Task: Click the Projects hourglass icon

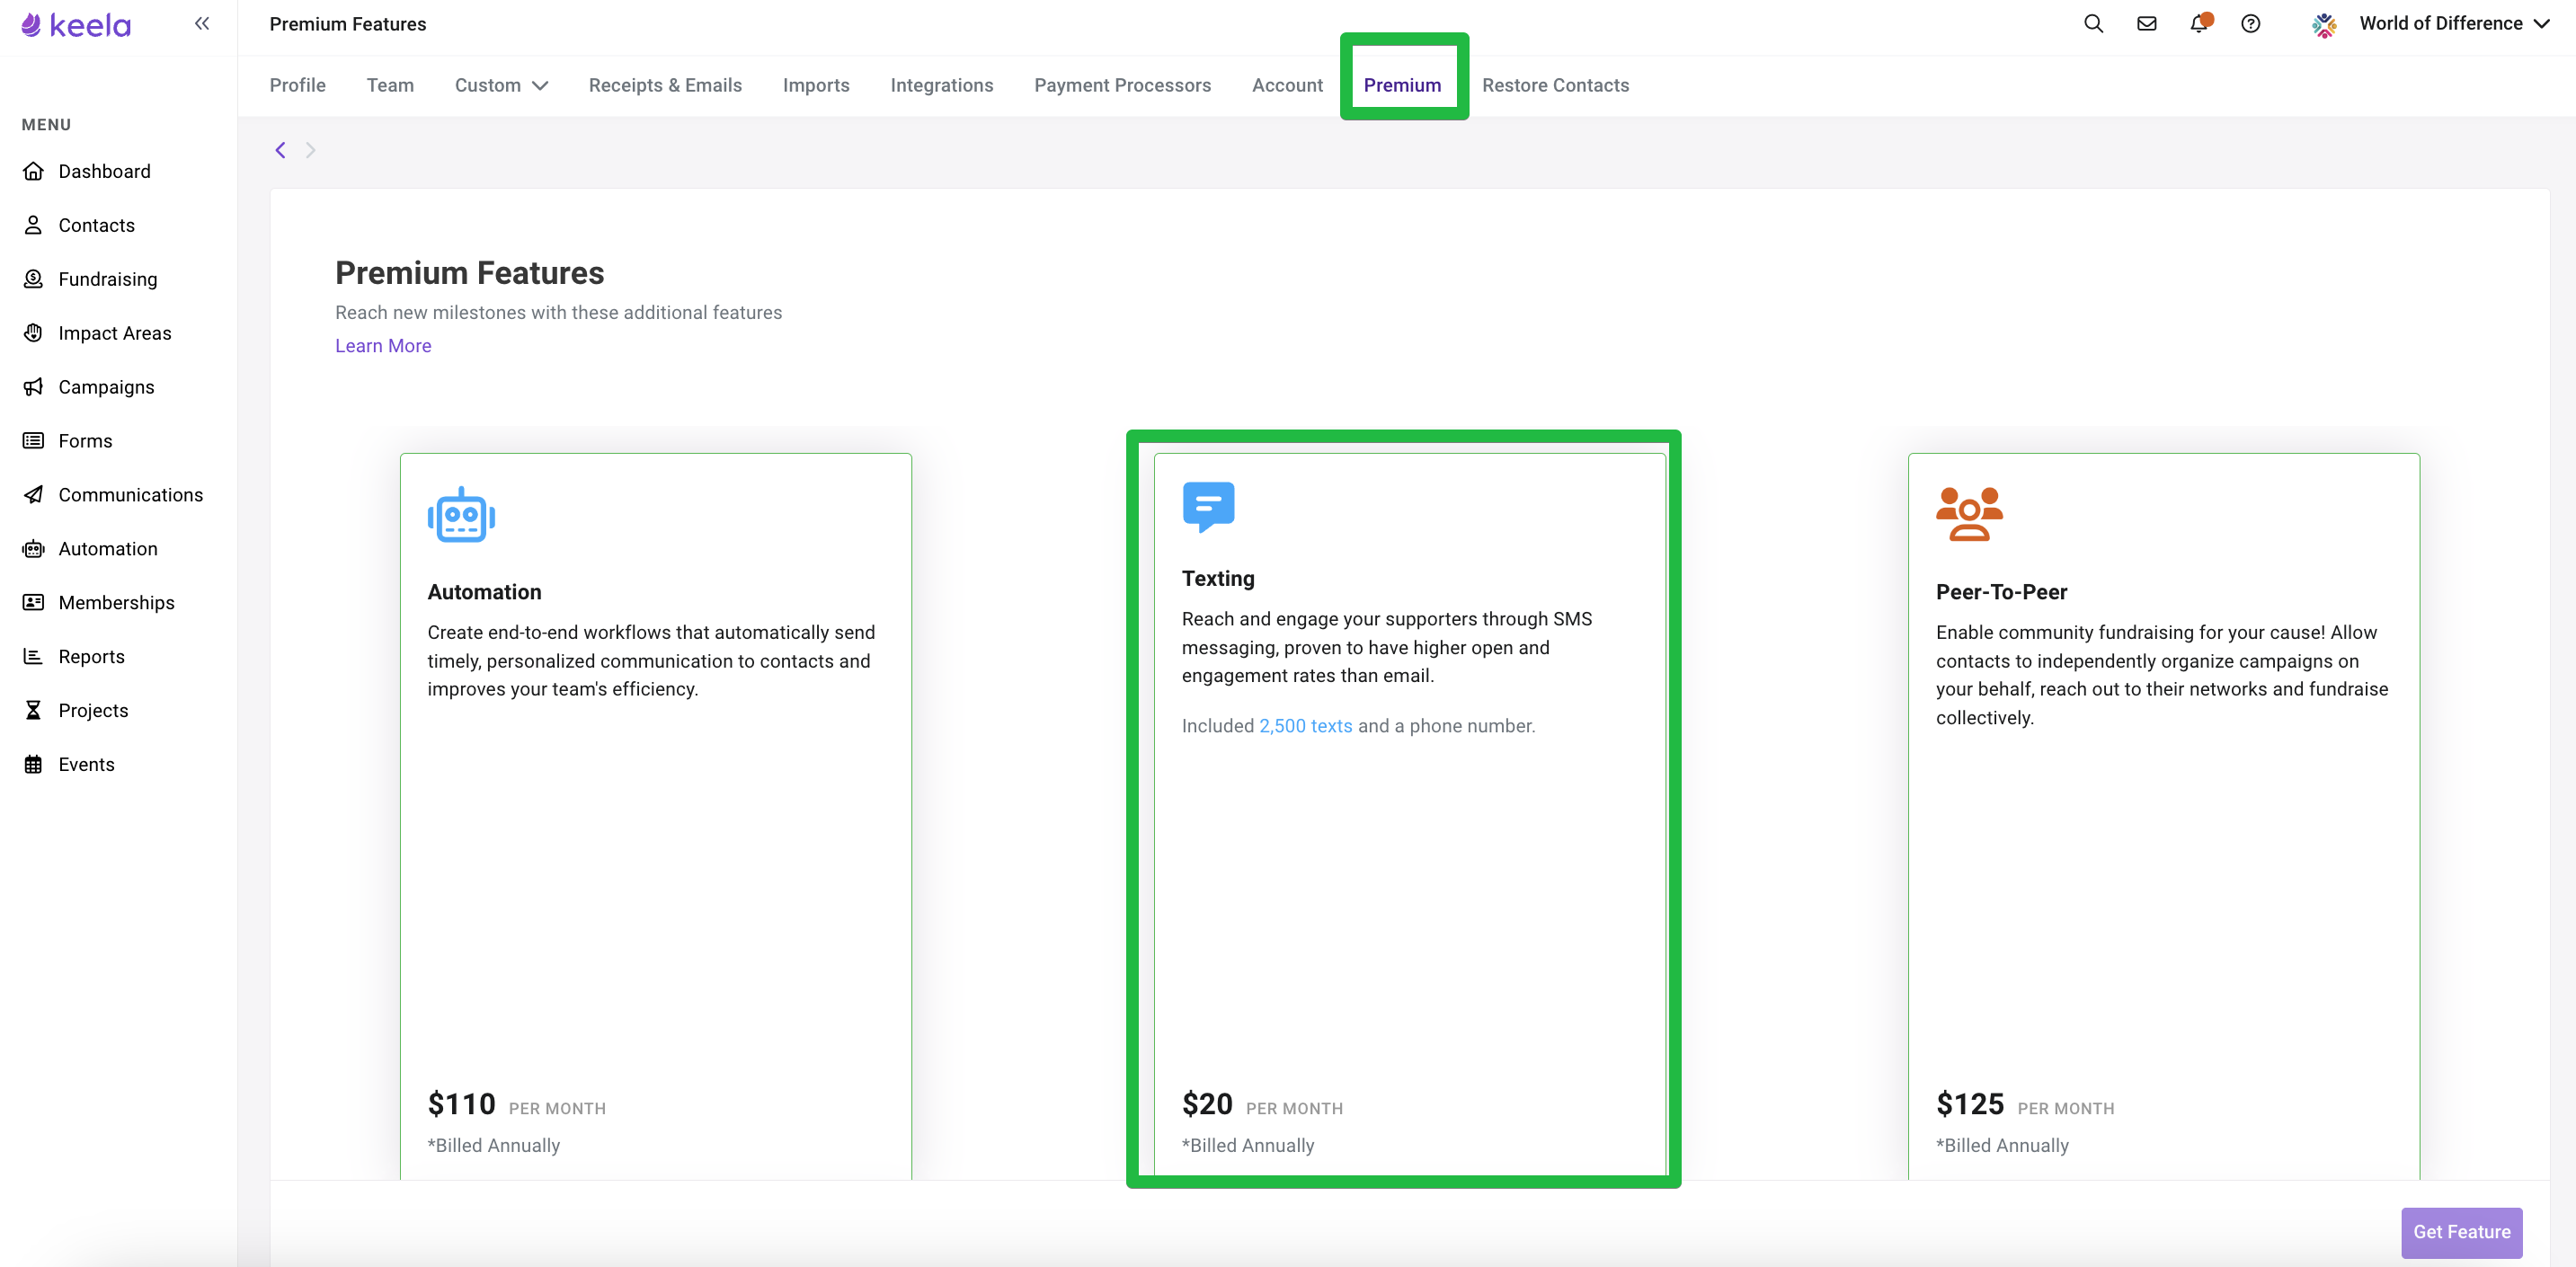Action: pyautogui.click(x=33, y=710)
